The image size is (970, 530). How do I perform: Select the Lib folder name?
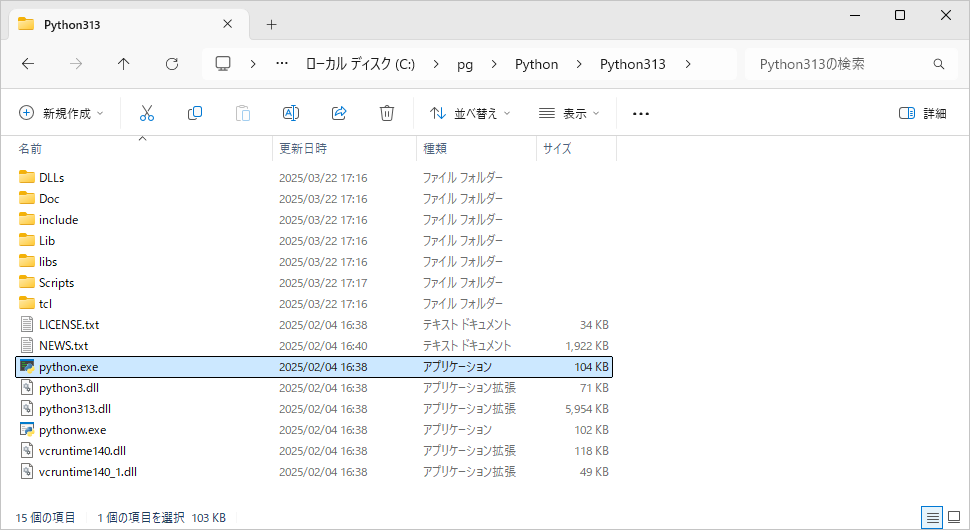click(x=47, y=241)
